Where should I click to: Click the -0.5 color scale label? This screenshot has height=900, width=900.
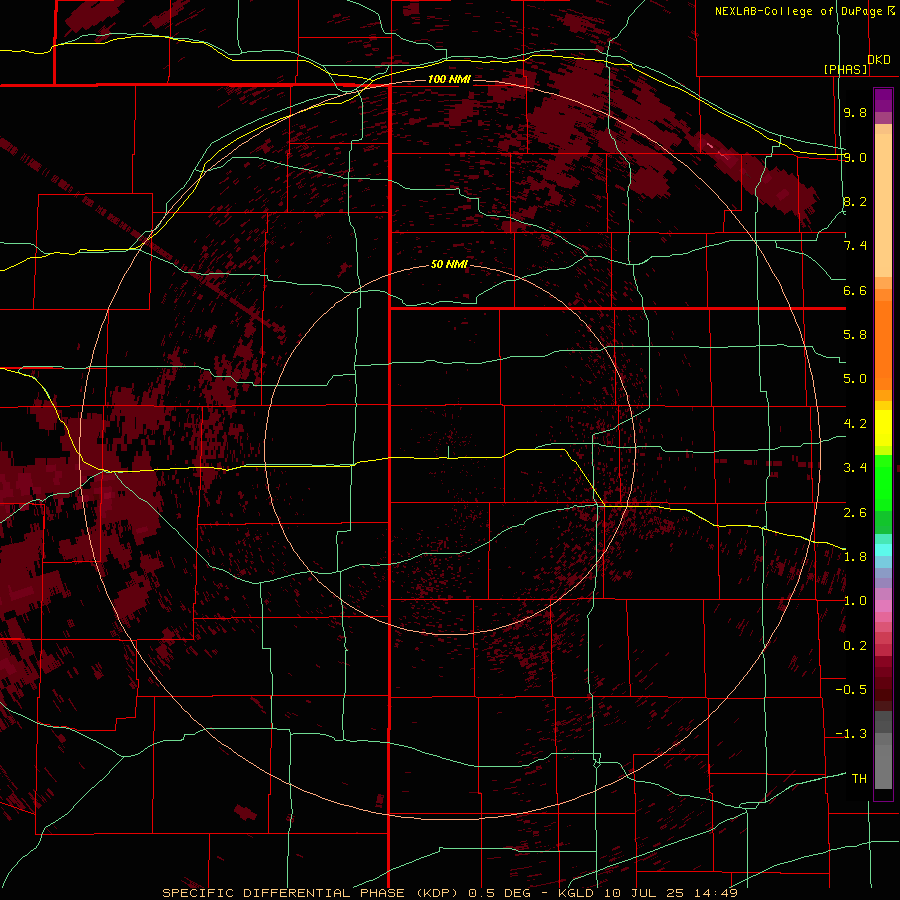point(851,690)
